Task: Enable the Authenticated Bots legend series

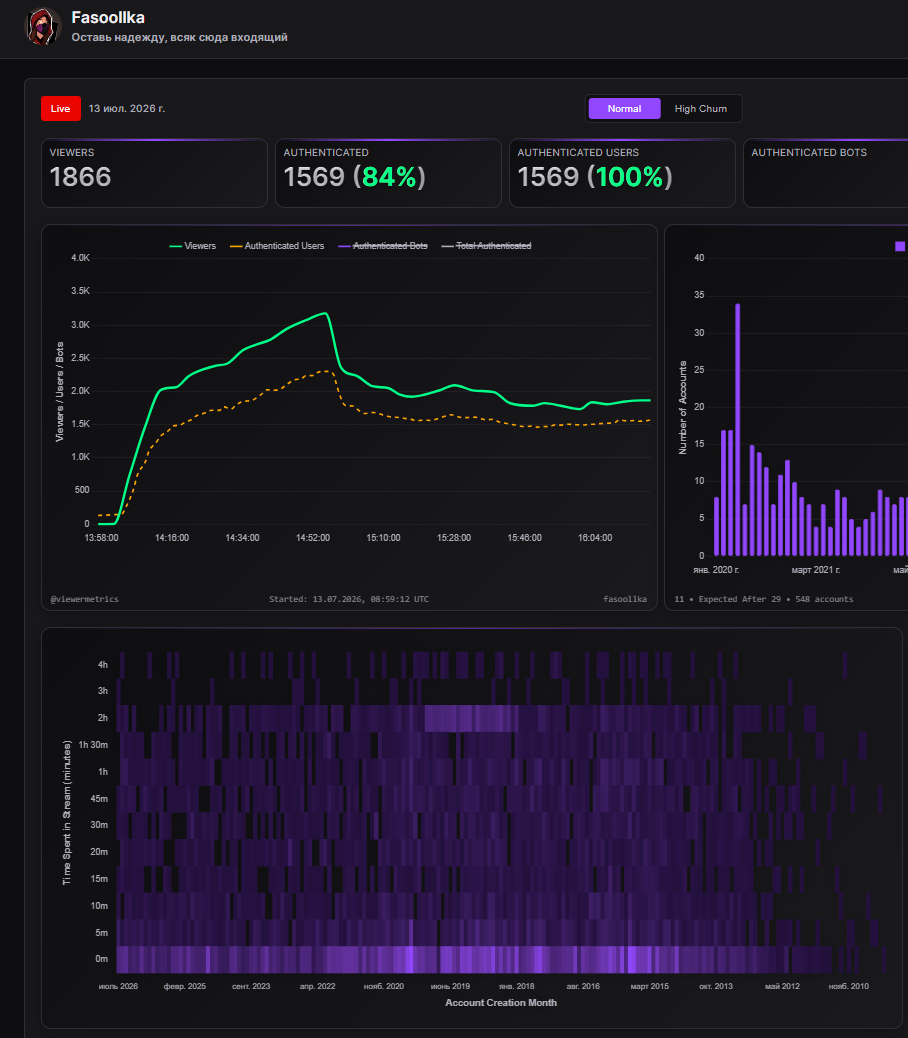Action: coord(383,246)
